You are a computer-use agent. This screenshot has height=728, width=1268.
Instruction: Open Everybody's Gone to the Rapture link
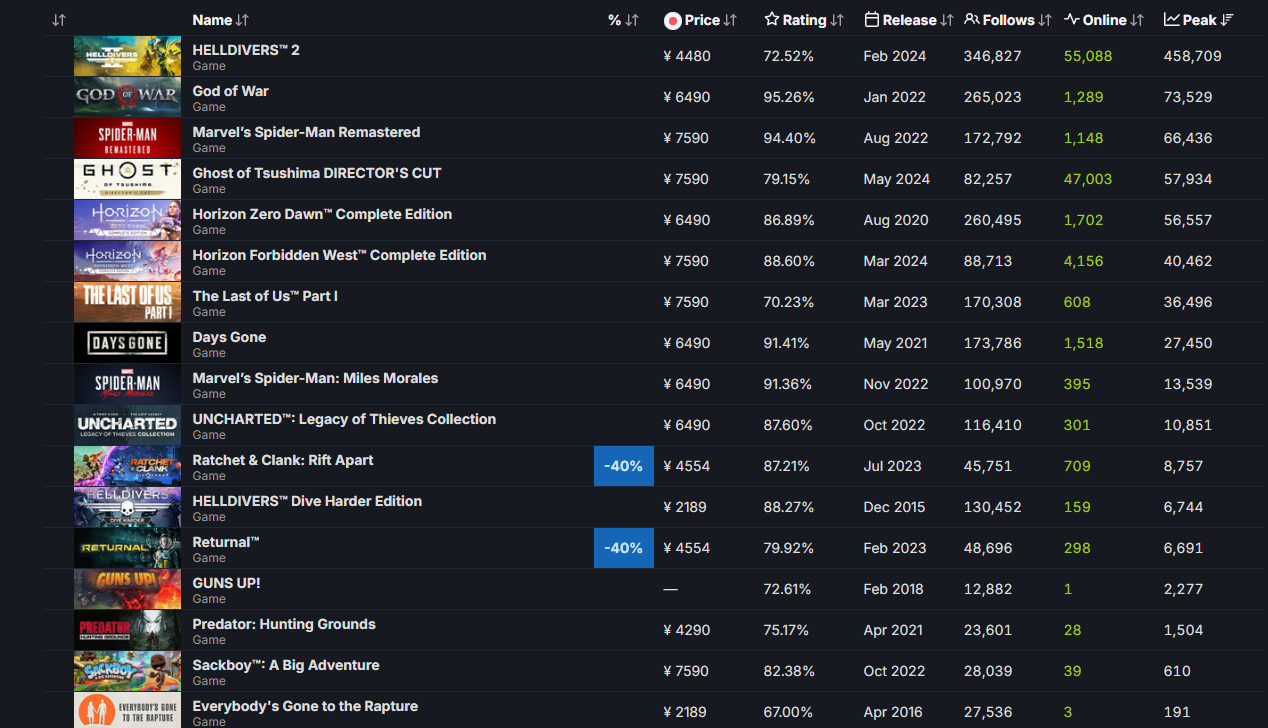coord(305,706)
